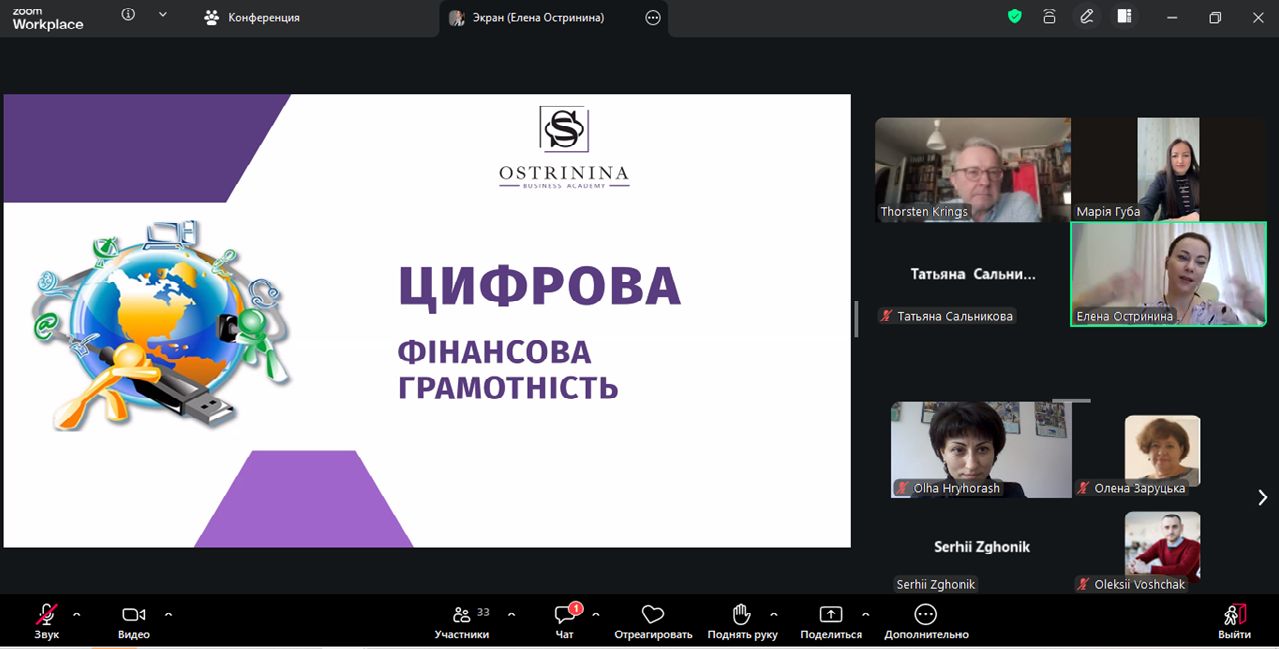The height and width of the screenshot is (649, 1279).
Task: Open the Участники participants panel
Action: pos(461,620)
